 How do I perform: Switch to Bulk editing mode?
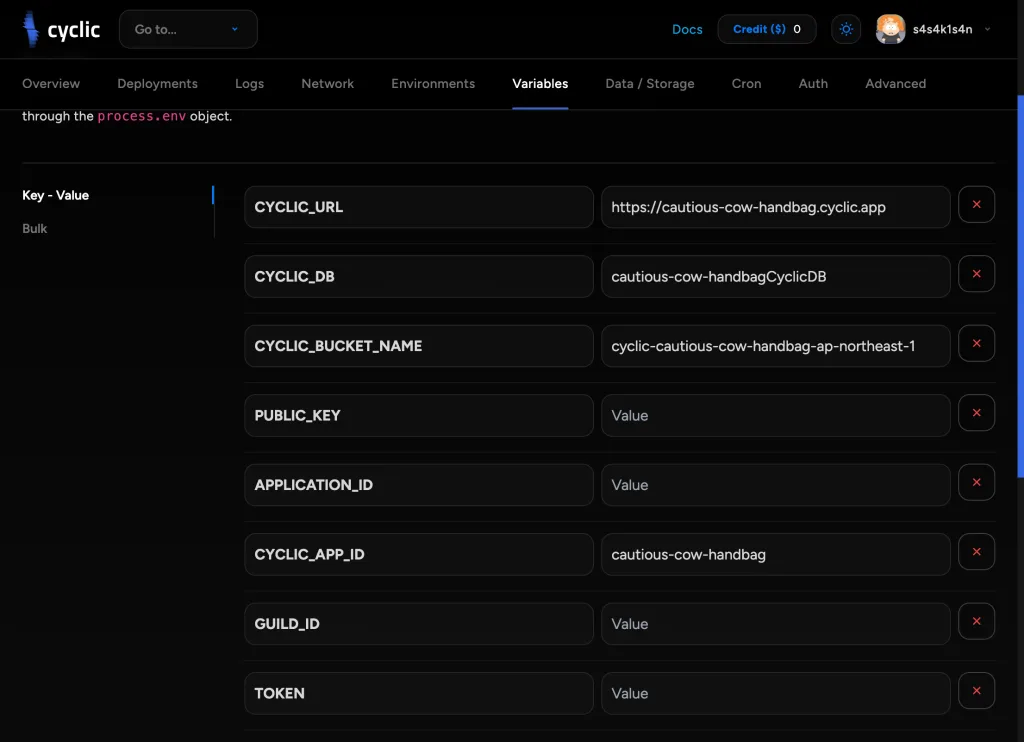point(35,229)
